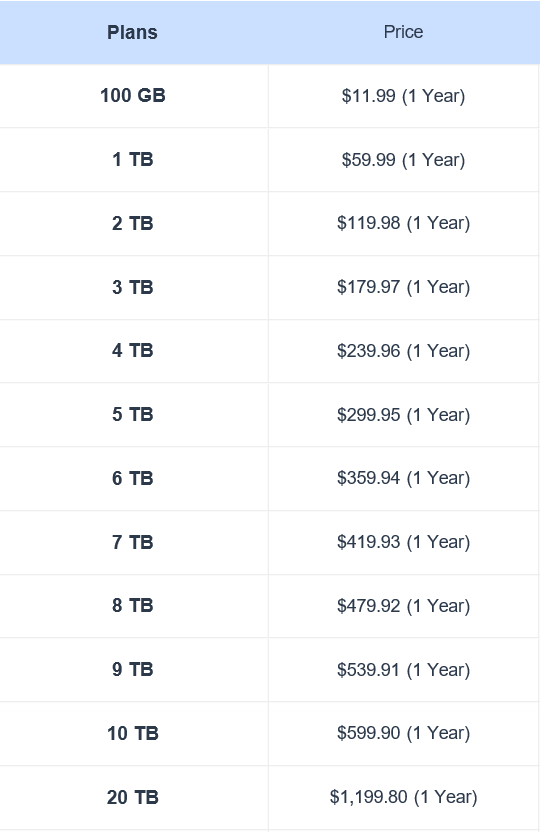Viewport: 540px width, 832px height.
Task: Select the 3 TB plan cell
Action: tap(133, 287)
